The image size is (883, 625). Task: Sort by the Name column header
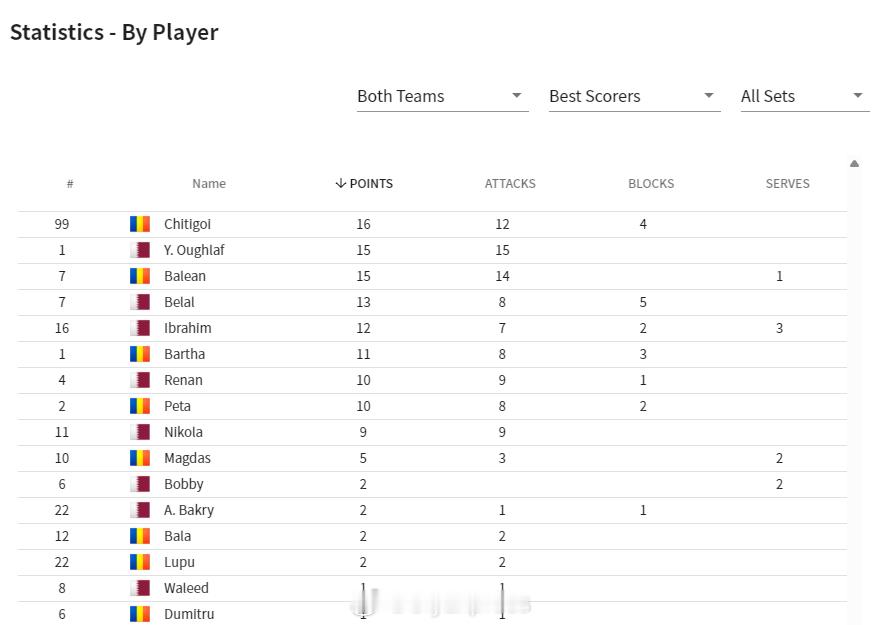209,184
